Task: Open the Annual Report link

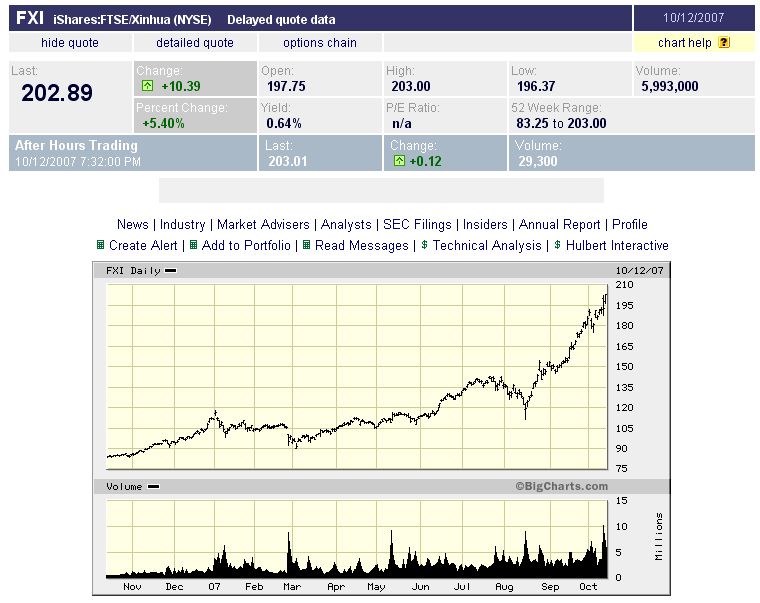Action: (560, 225)
